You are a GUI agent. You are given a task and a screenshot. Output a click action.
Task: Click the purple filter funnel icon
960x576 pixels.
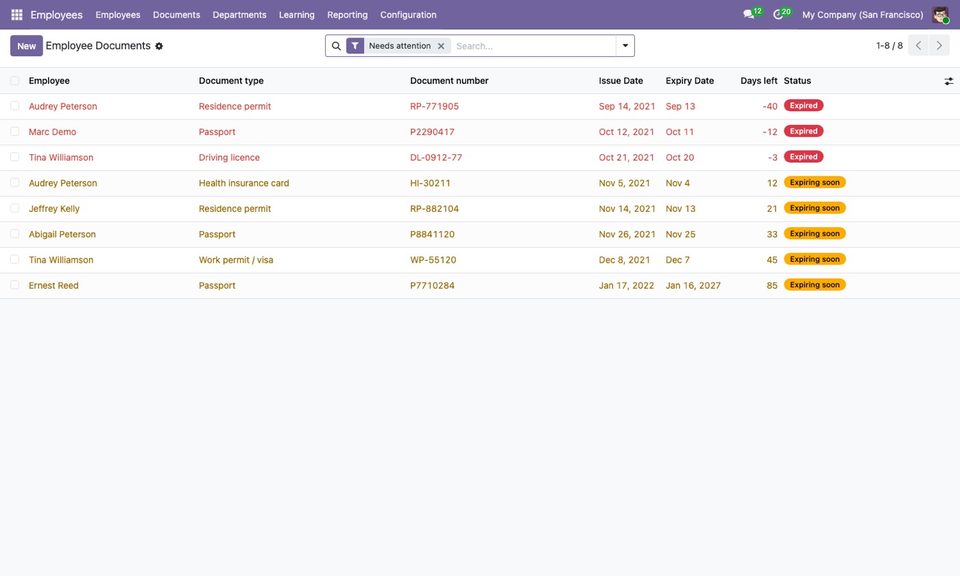tap(355, 46)
